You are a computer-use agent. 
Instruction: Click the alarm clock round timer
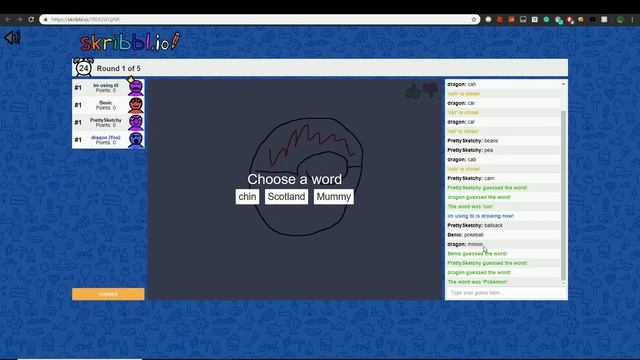point(83,68)
